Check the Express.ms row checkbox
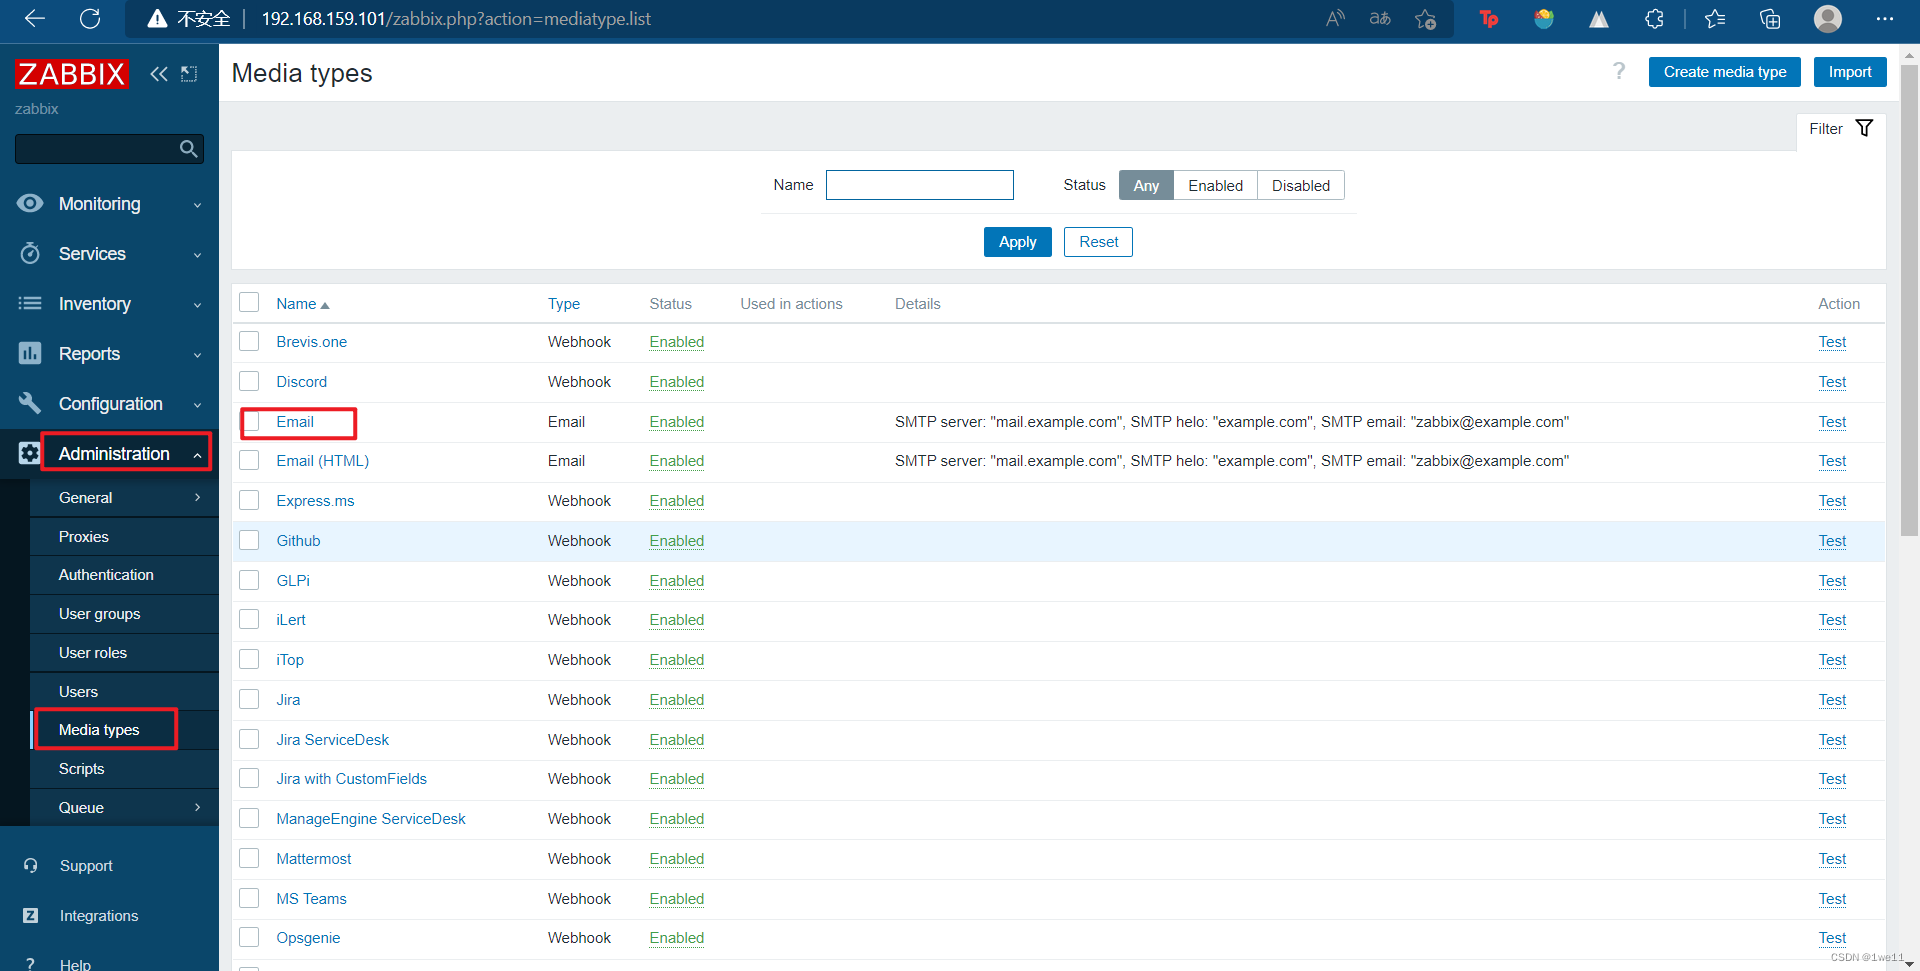This screenshot has width=1920, height=971. tap(249, 500)
